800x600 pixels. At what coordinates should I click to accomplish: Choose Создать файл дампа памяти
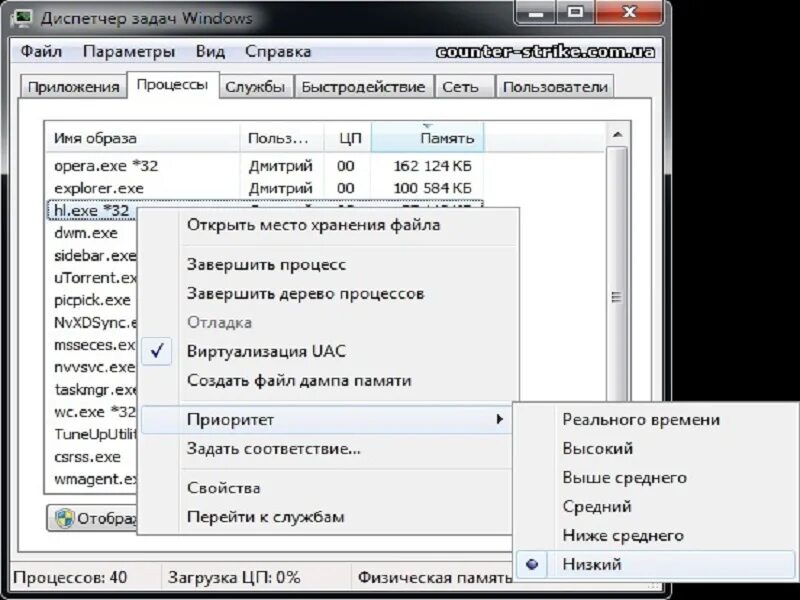[x=299, y=380]
